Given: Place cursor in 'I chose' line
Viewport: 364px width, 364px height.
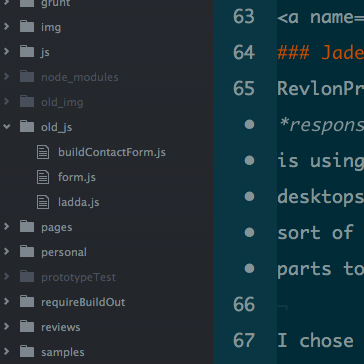Looking at the screenshot, I should pyautogui.click(x=315, y=341).
